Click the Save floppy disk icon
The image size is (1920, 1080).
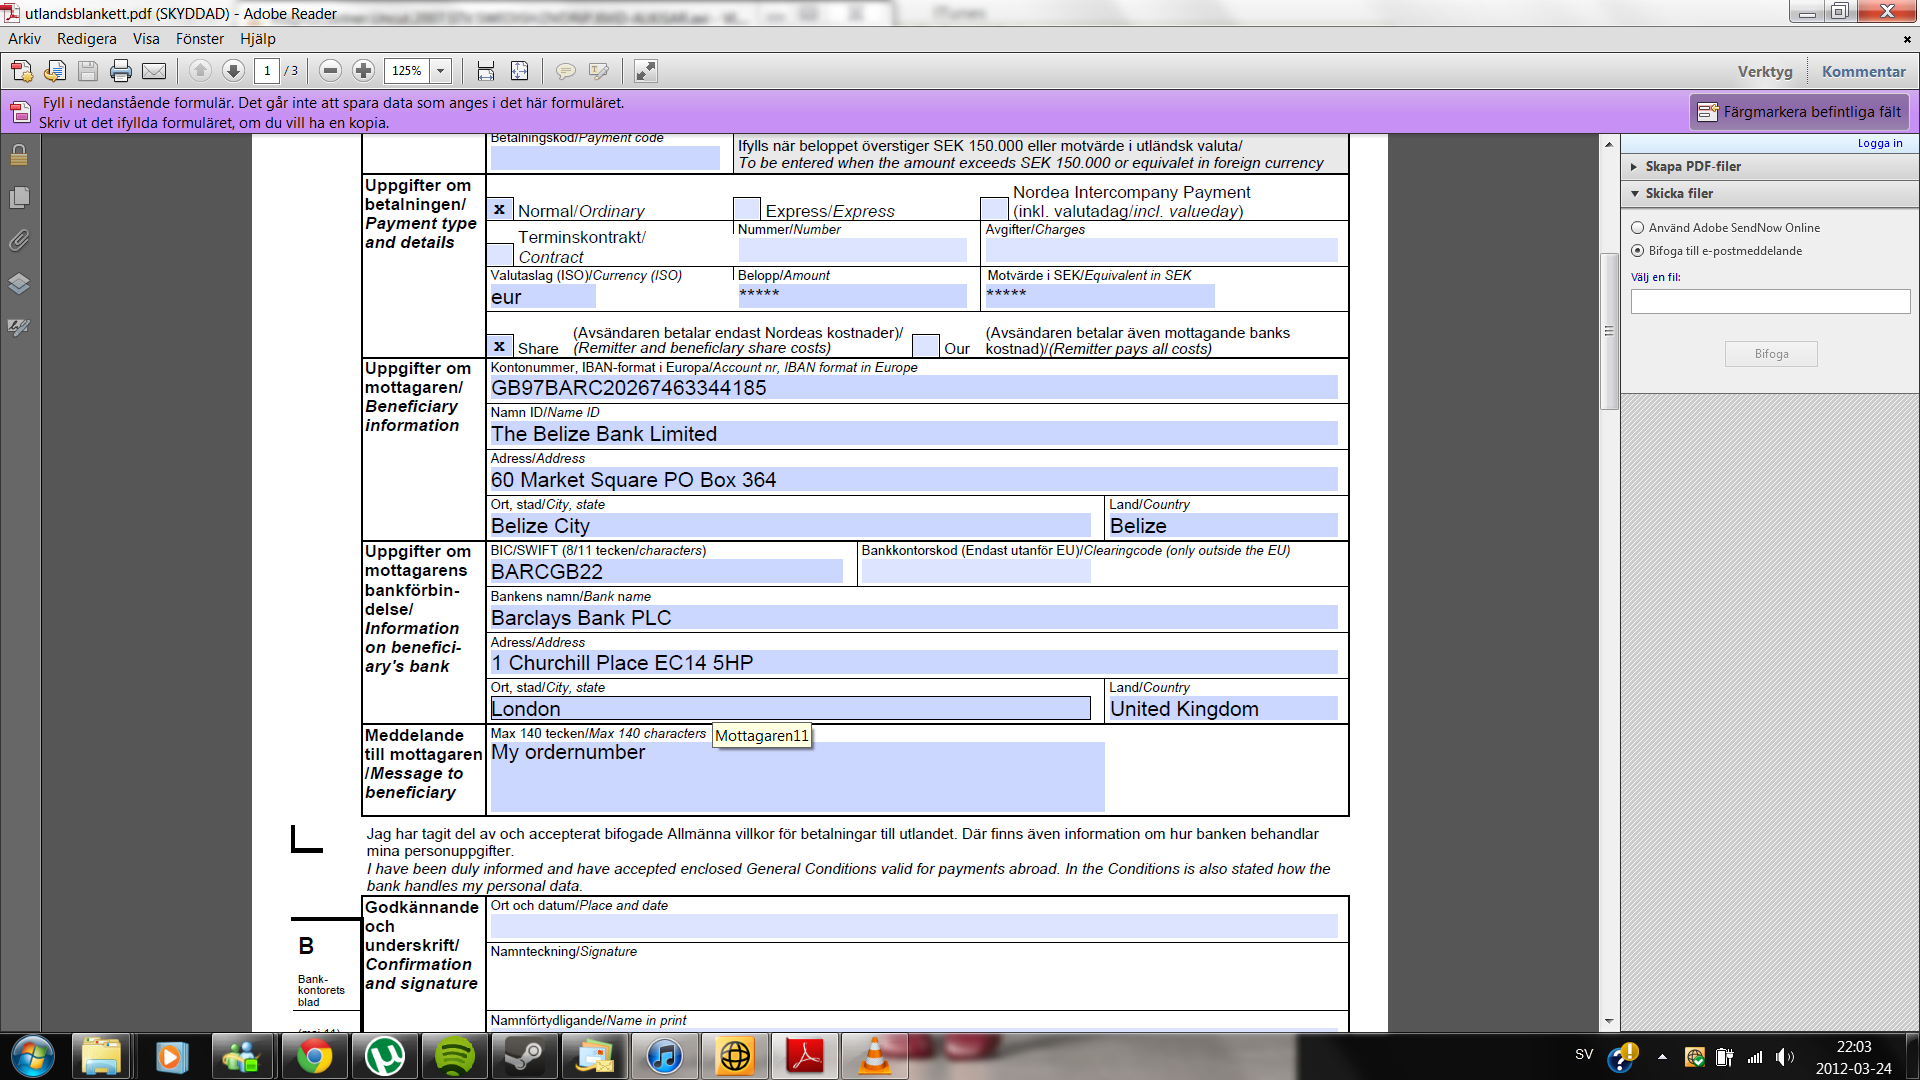point(88,71)
